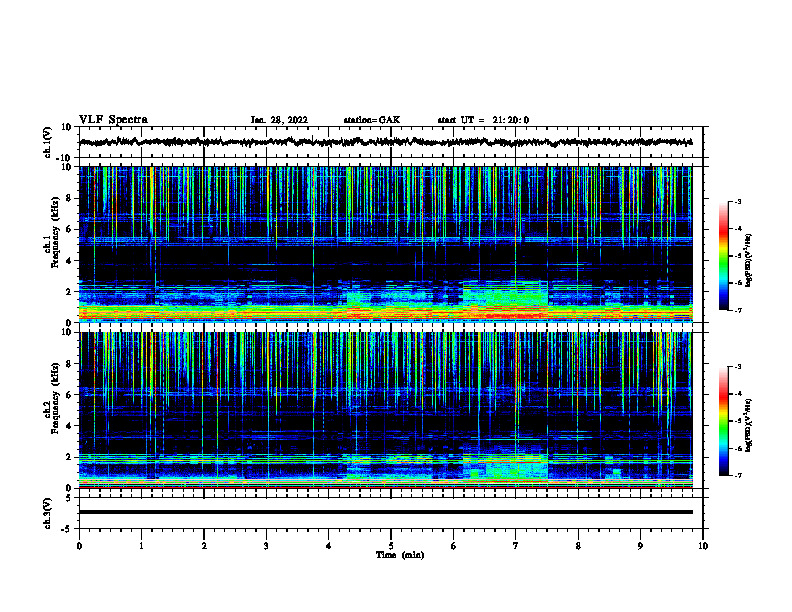Click the "2" kHz tick of ch.2 spectrogram
Image resolution: width=792 pixels, height=612 pixels.
pyautogui.click(x=69, y=457)
